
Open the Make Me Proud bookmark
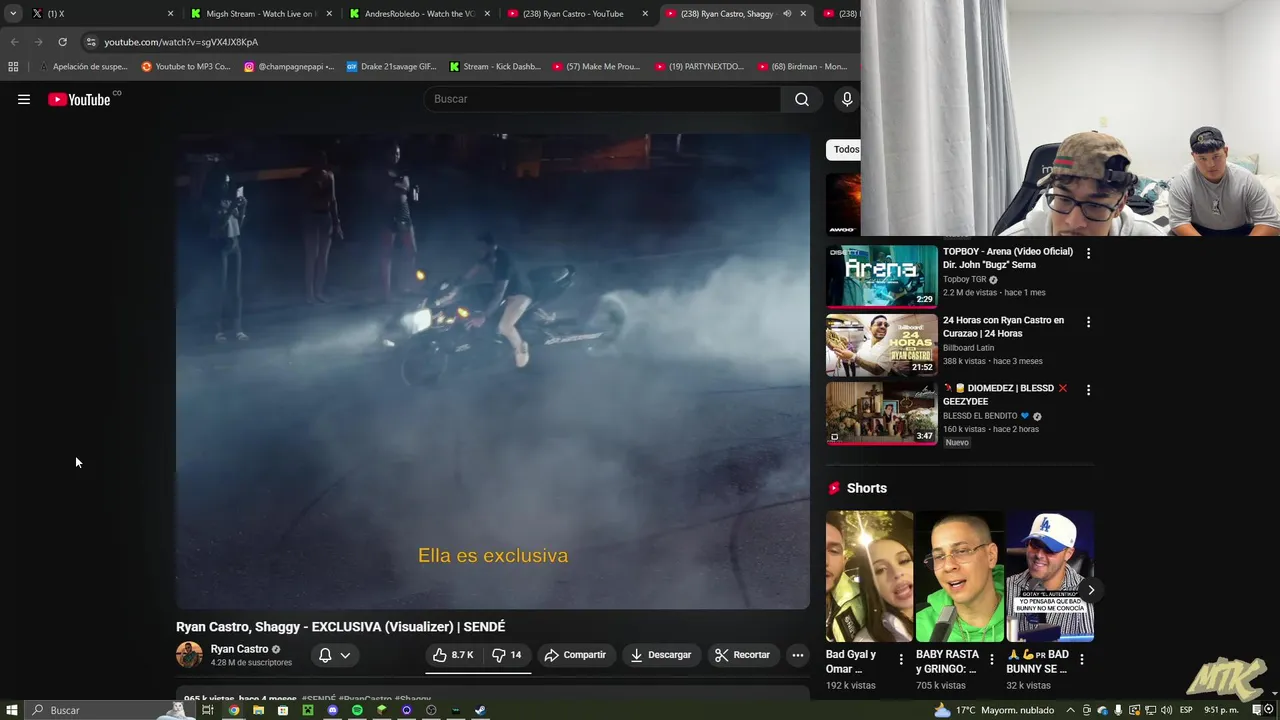pos(596,67)
